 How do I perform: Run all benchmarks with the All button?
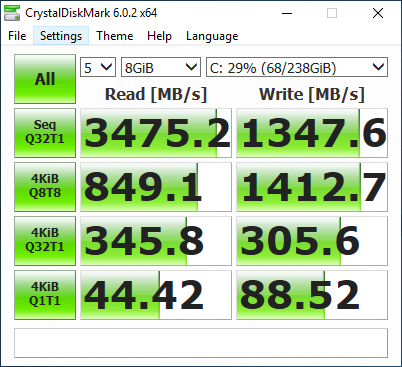click(x=45, y=79)
